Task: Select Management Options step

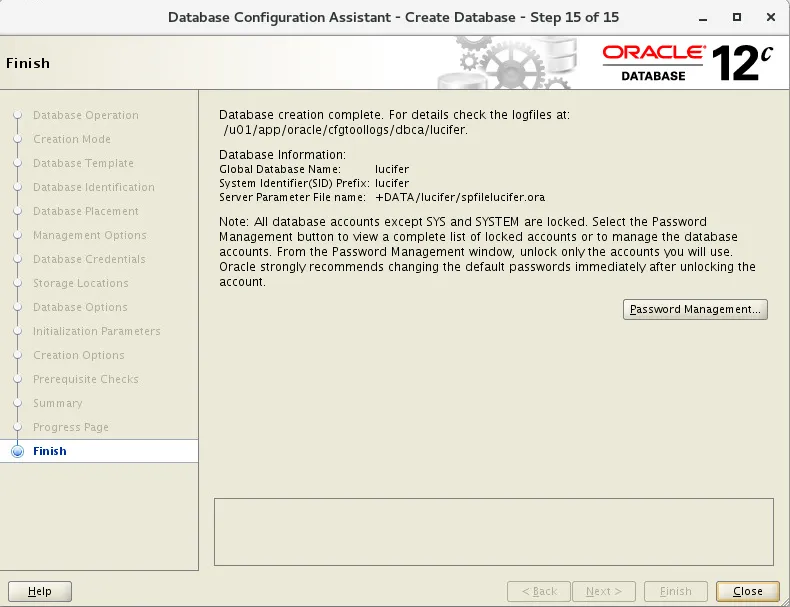Action: click(90, 235)
